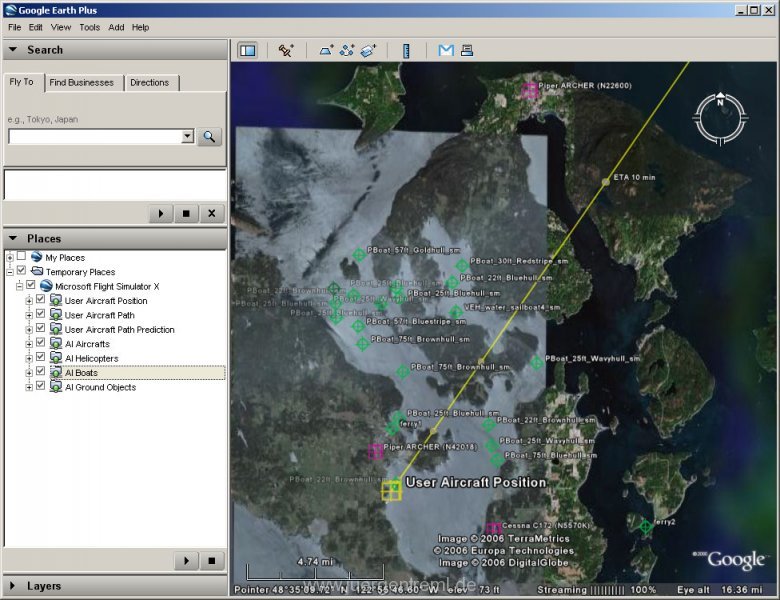The height and width of the screenshot is (600, 780).
Task: Play tour of search results
Action: click(x=161, y=213)
